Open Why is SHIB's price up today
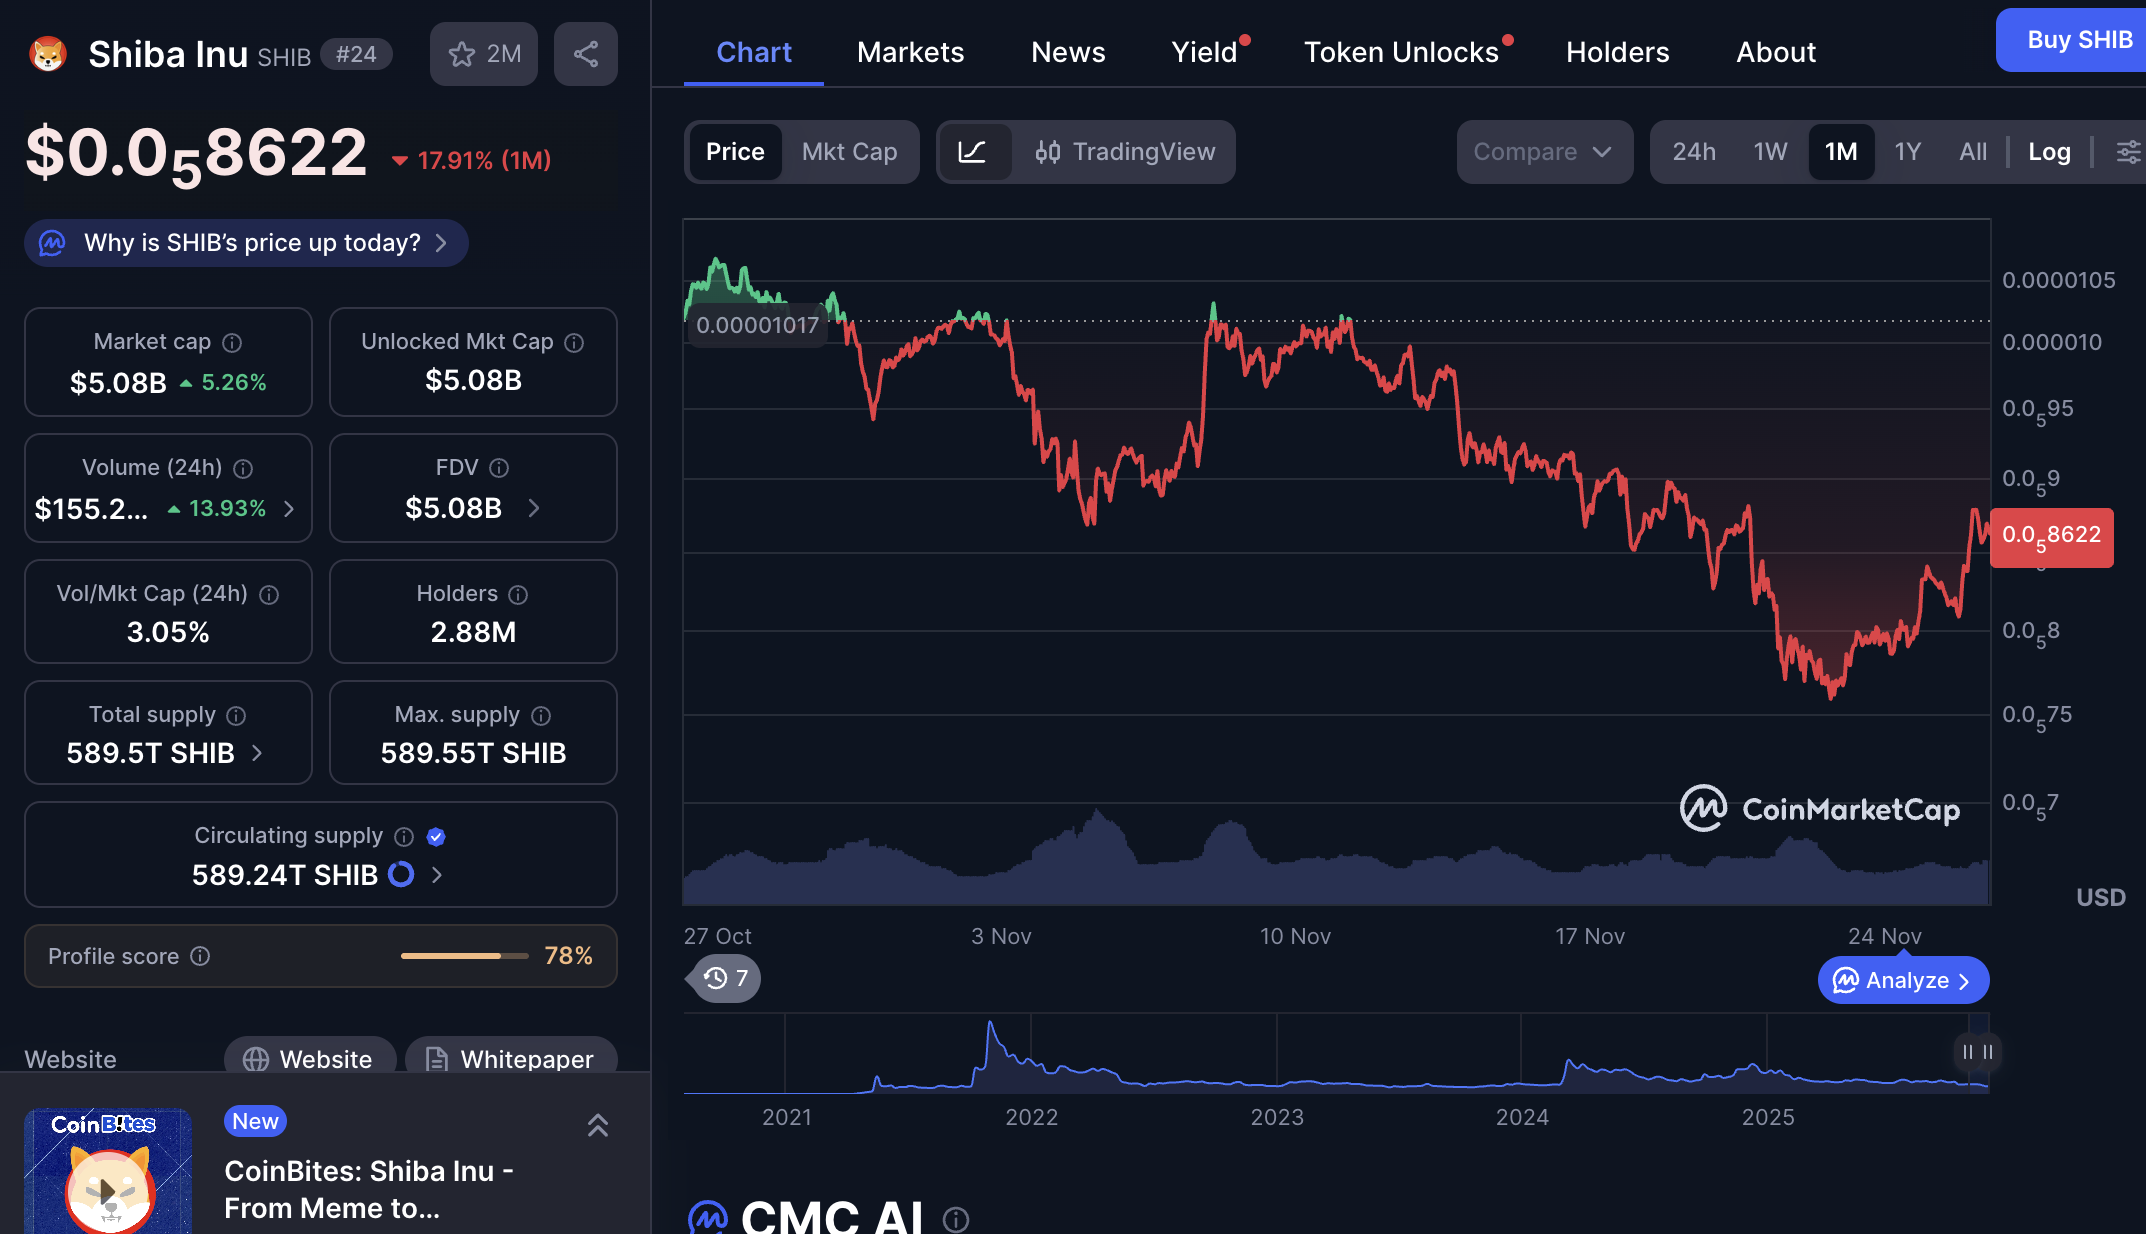Screen dimensions: 2146x1234 (247, 243)
